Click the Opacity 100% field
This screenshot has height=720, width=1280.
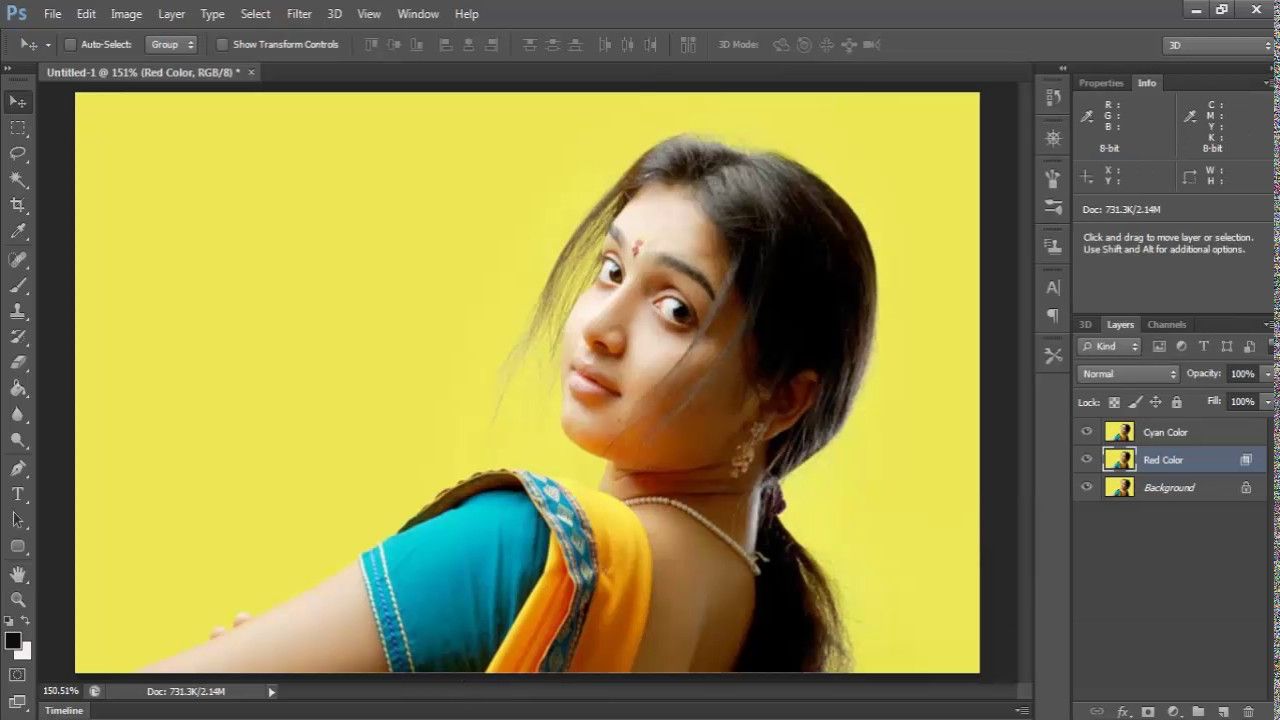coord(1242,374)
